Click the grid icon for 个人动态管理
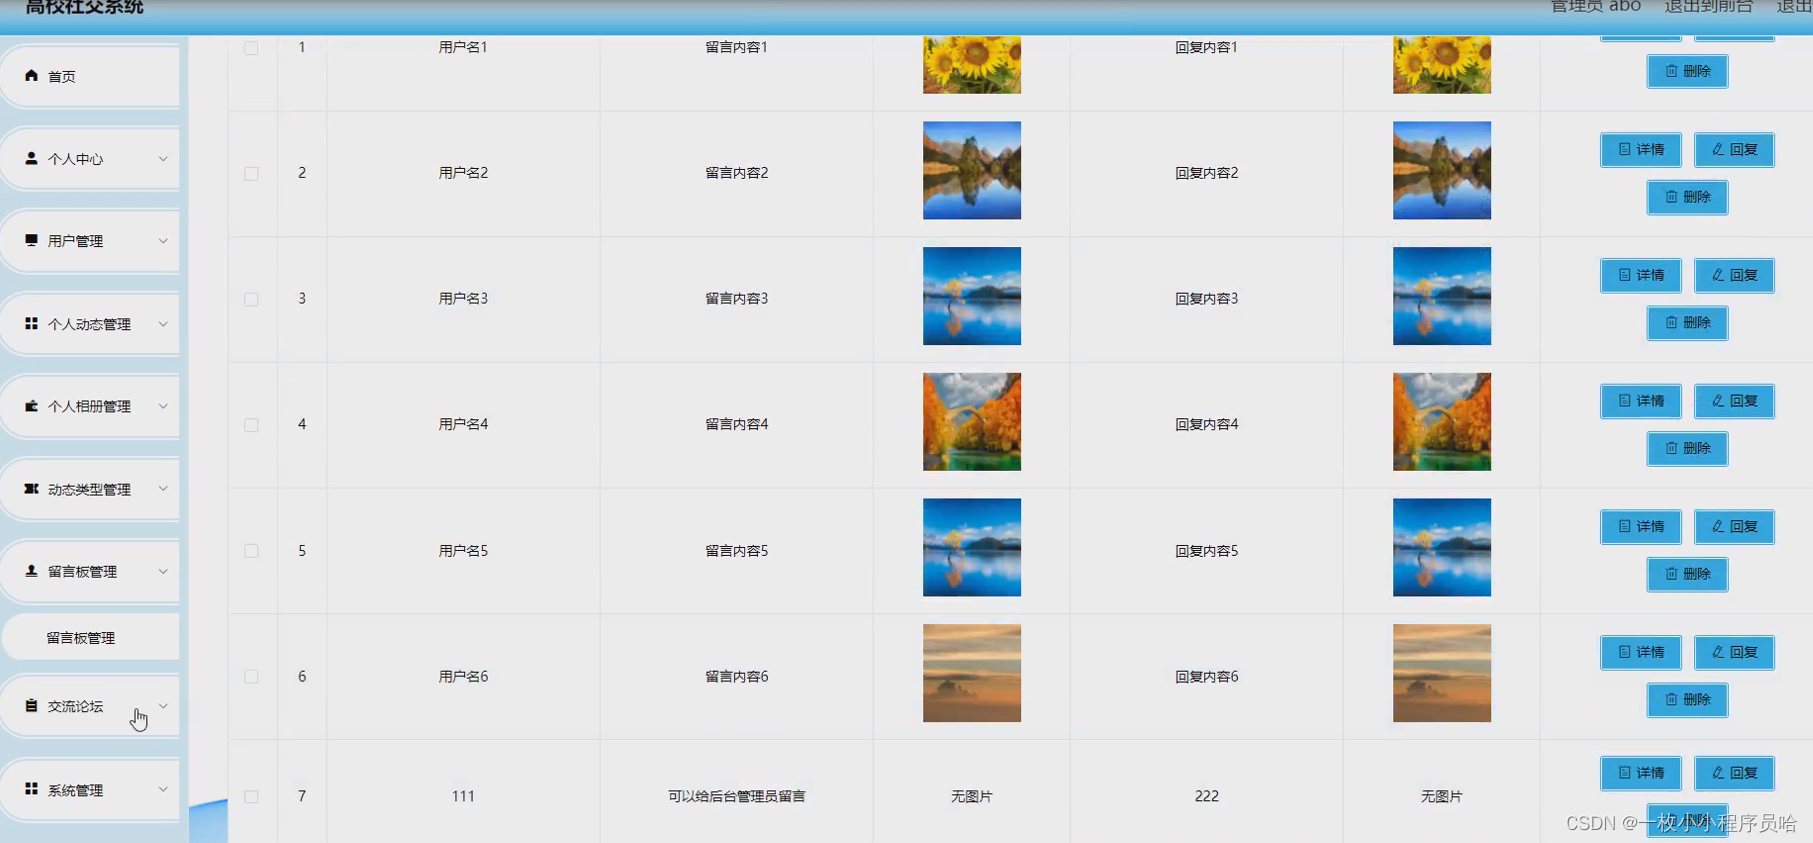Image resolution: width=1813 pixels, height=843 pixels. click(x=31, y=323)
